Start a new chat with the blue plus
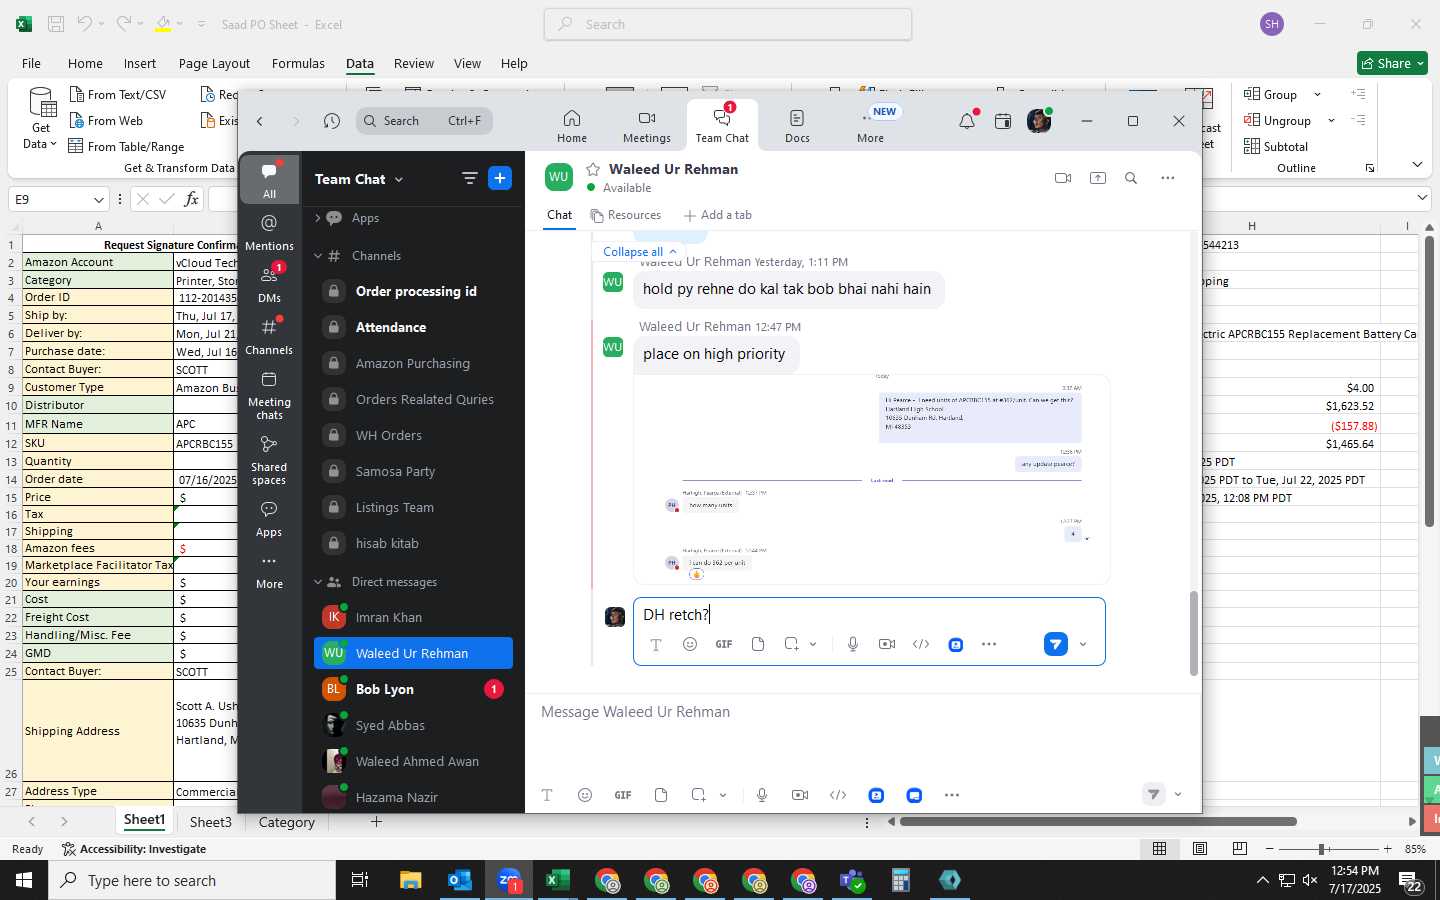This screenshot has width=1440, height=900. pyautogui.click(x=500, y=178)
